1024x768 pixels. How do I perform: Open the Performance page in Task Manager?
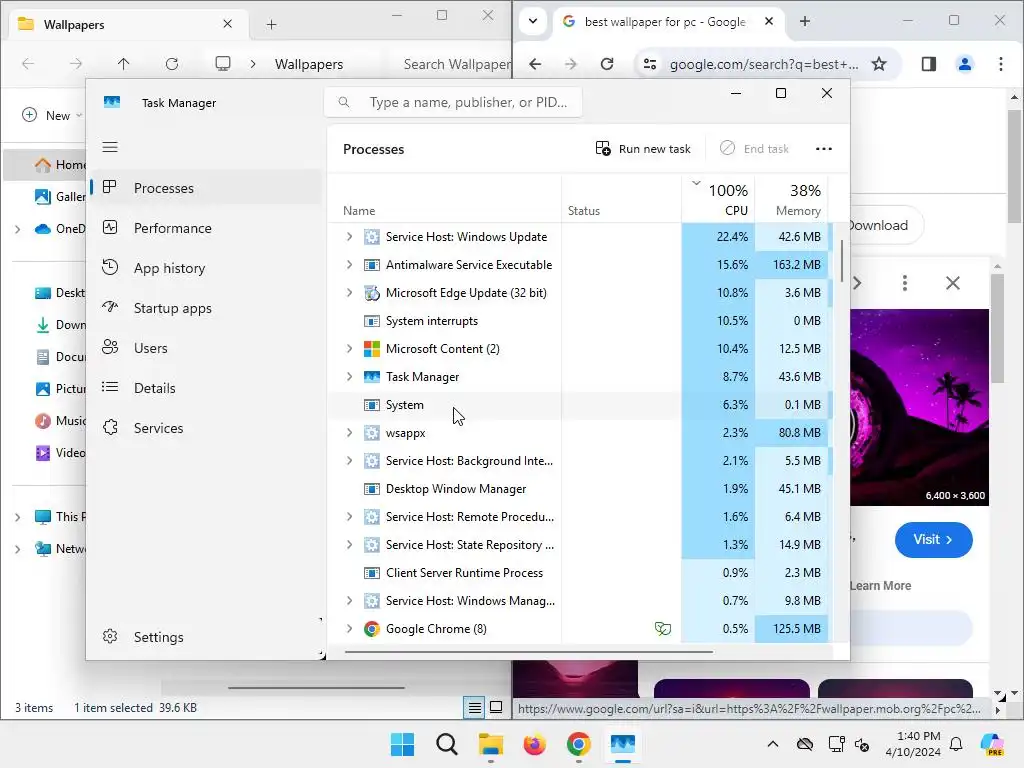[x=204, y=228]
